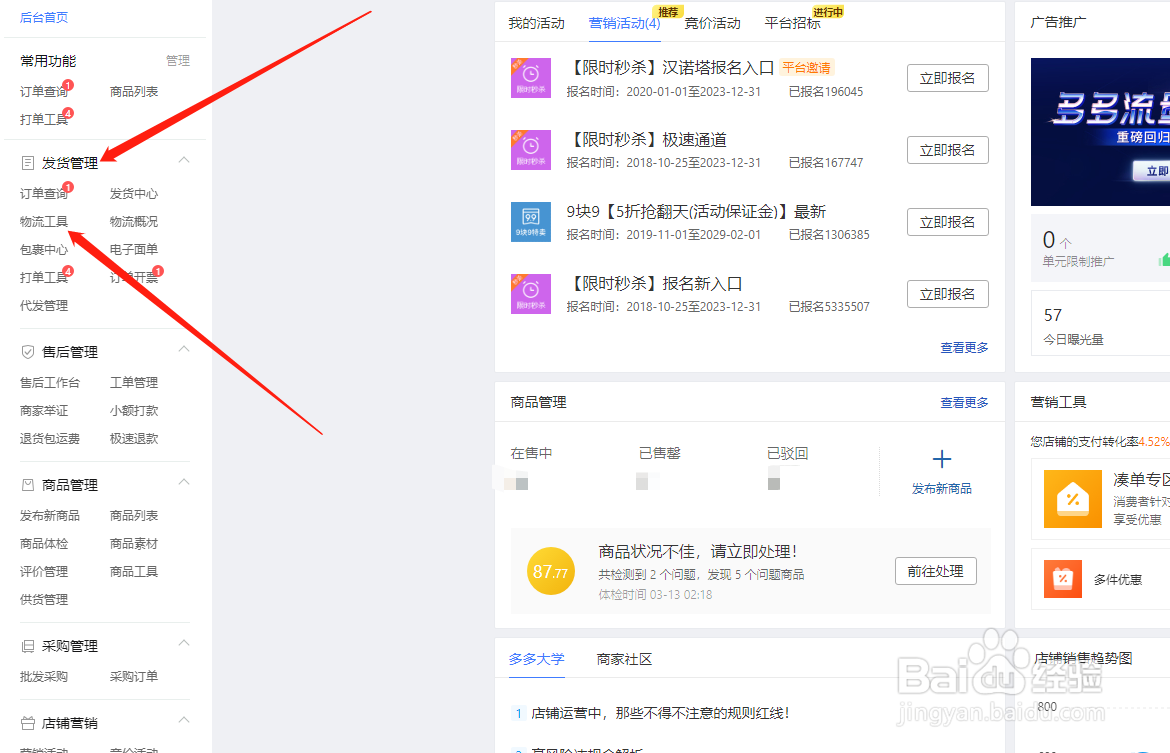Collapse the 发货管理 section
The height and width of the screenshot is (753, 1170).
184,160
